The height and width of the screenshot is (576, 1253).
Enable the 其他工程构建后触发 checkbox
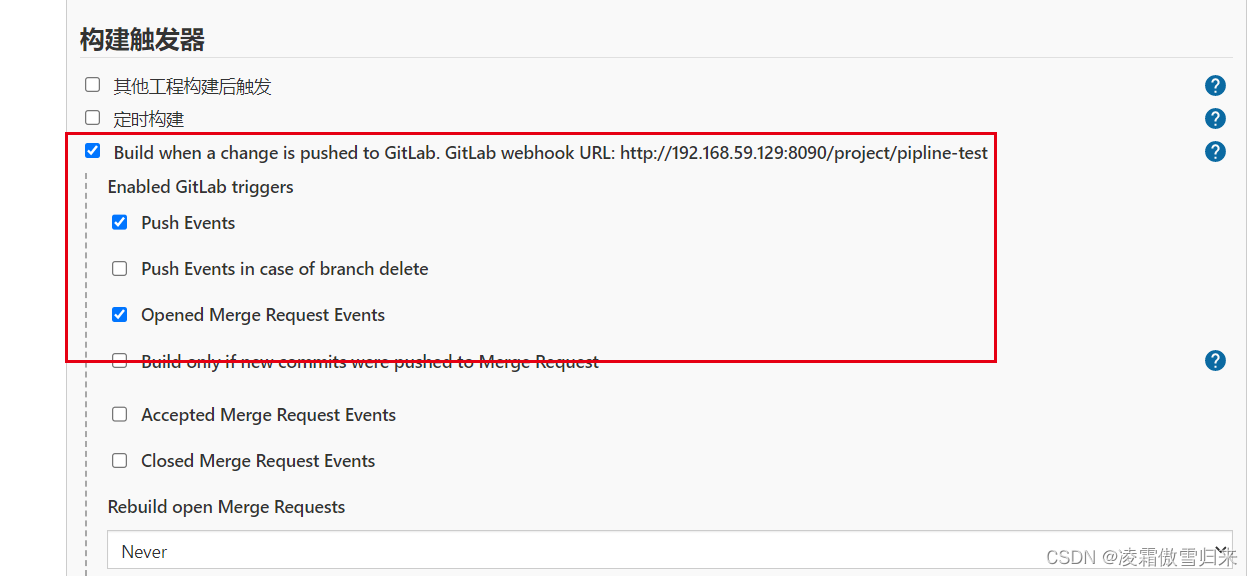[x=93, y=85]
